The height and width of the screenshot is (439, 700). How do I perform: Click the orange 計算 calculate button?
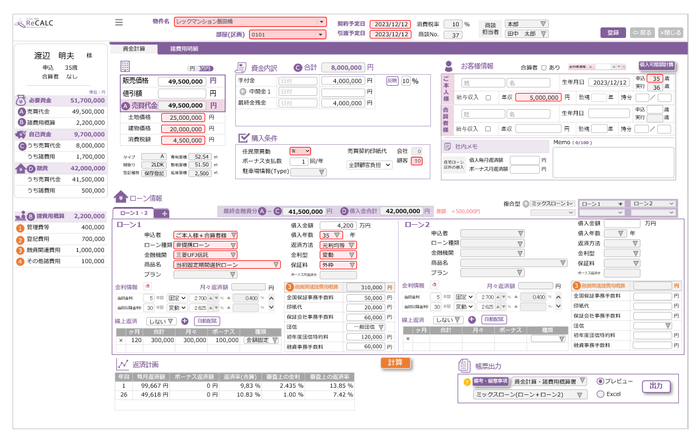397,362
